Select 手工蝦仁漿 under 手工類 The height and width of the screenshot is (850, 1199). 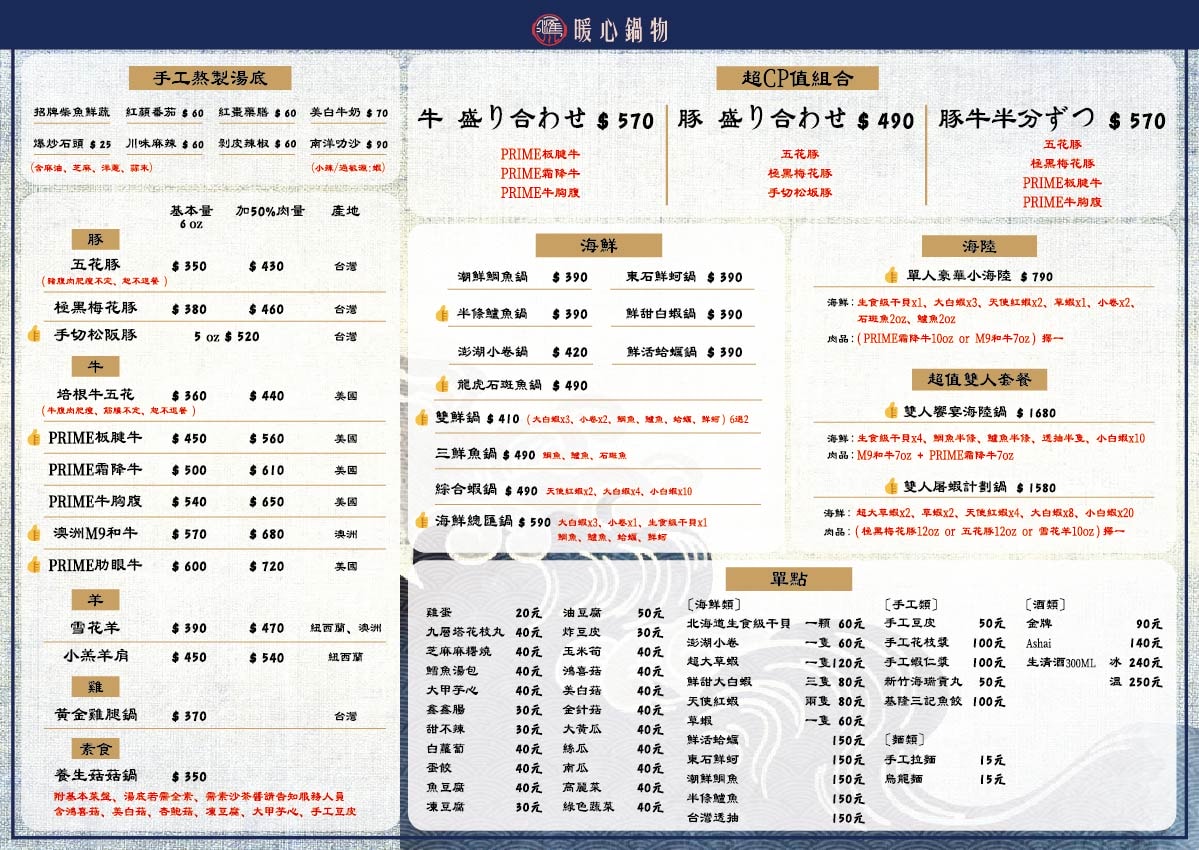tap(916, 662)
